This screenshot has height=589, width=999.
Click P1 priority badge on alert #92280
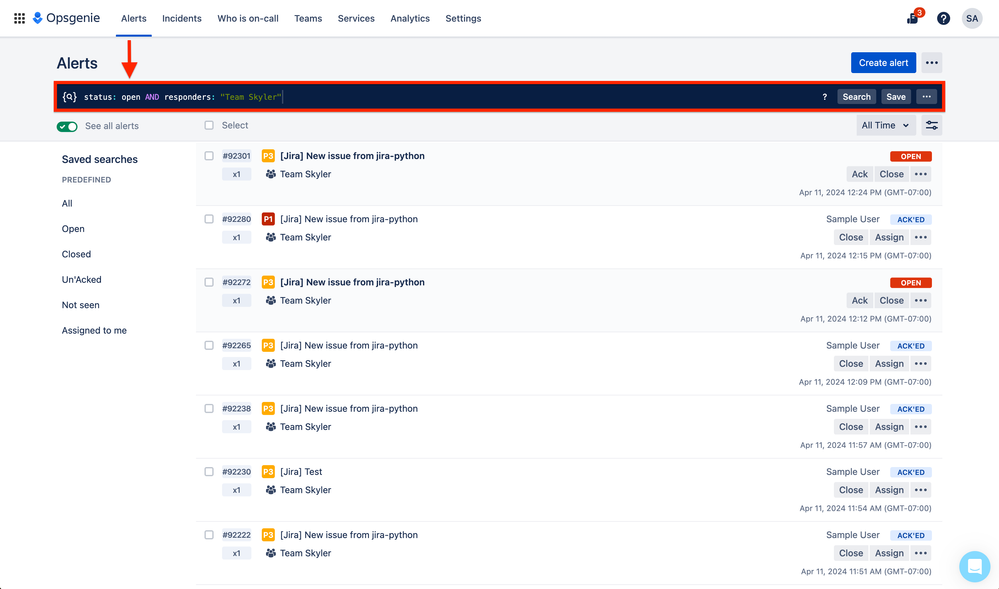click(268, 219)
